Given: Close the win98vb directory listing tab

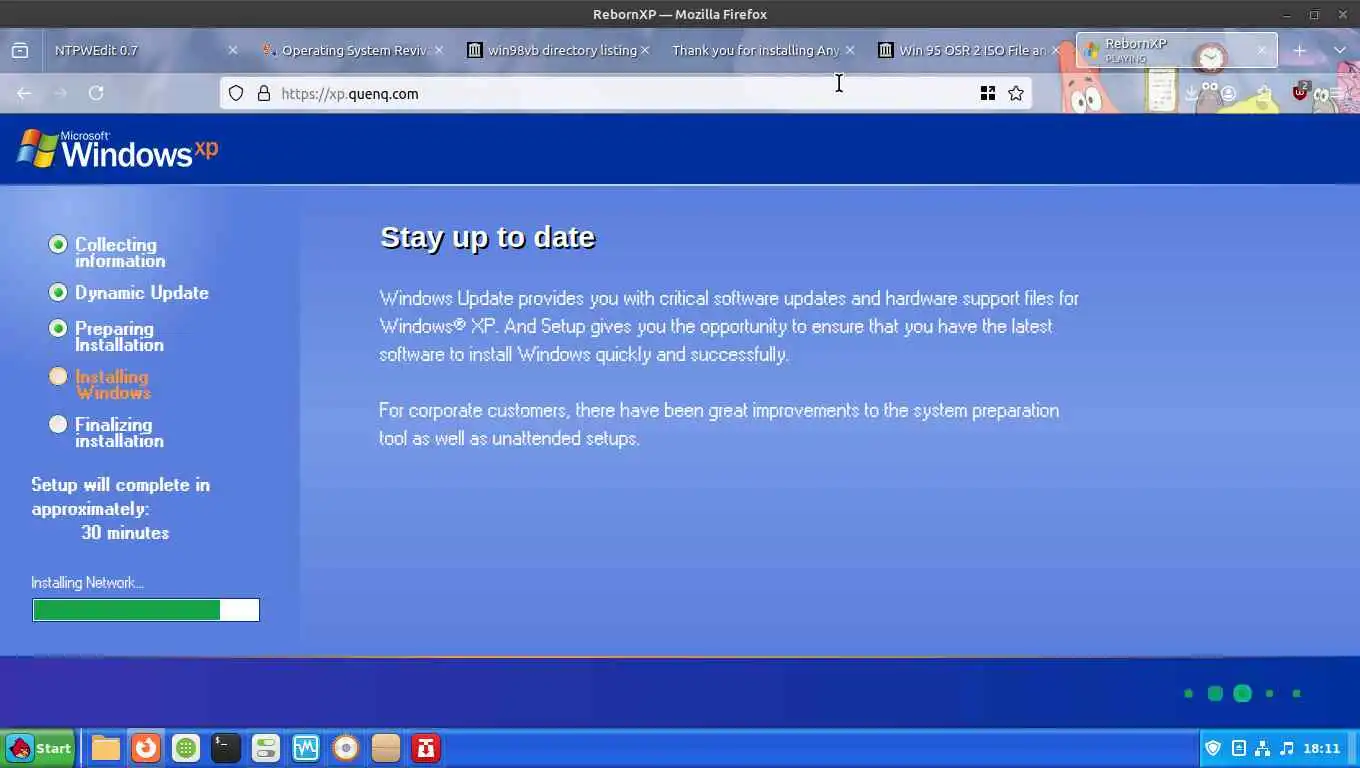Looking at the screenshot, I should pos(645,50).
